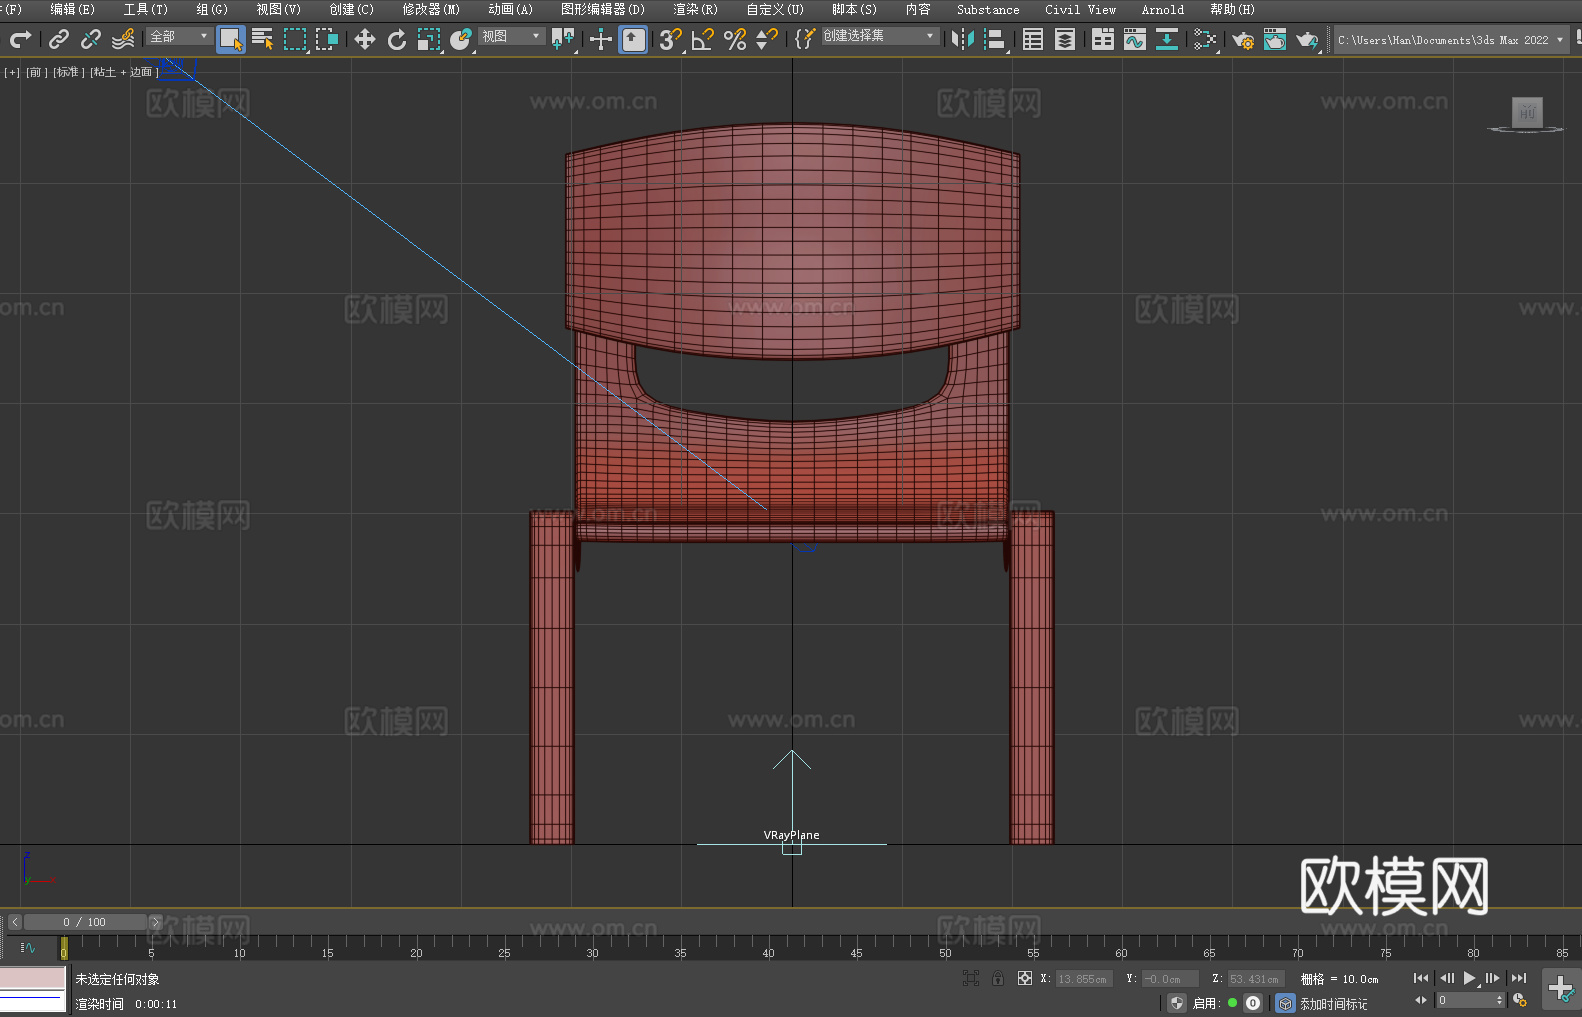Image resolution: width=1582 pixels, height=1017 pixels.
Task: Click the large Set Key plus button
Action: 1561,988
